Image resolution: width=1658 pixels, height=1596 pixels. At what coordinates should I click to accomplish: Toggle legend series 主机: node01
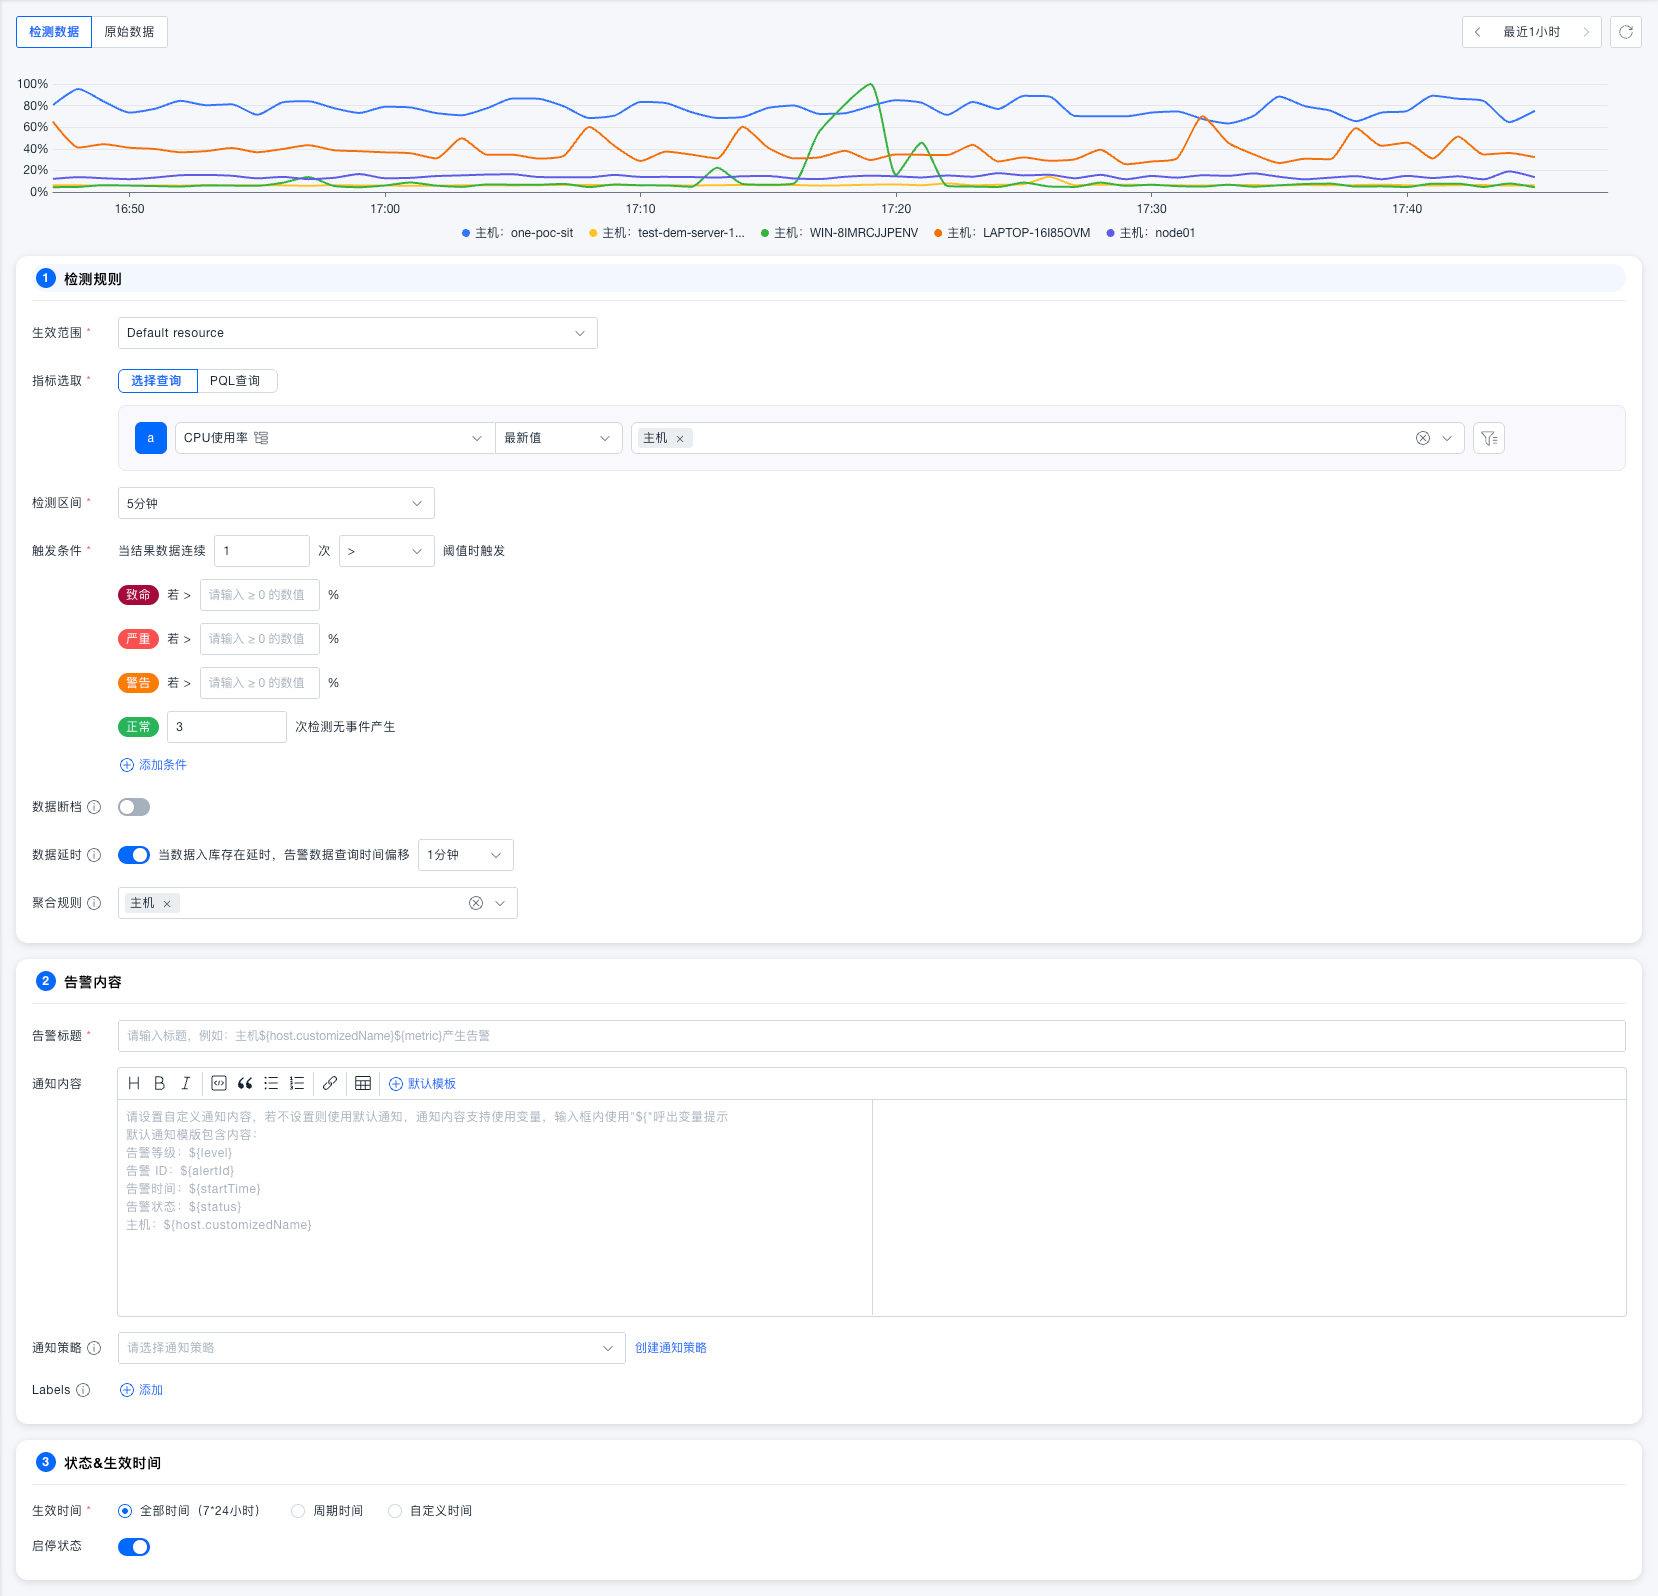coord(1151,233)
